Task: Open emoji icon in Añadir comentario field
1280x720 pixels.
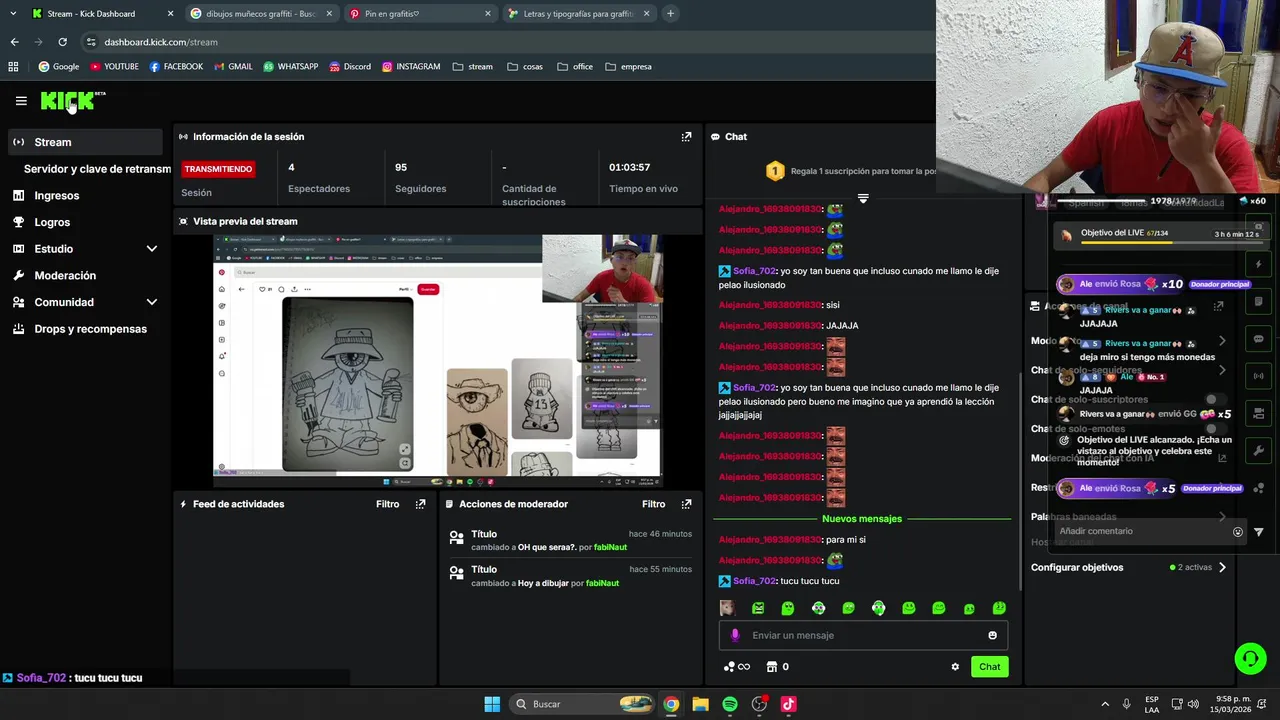Action: coord(1237,532)
